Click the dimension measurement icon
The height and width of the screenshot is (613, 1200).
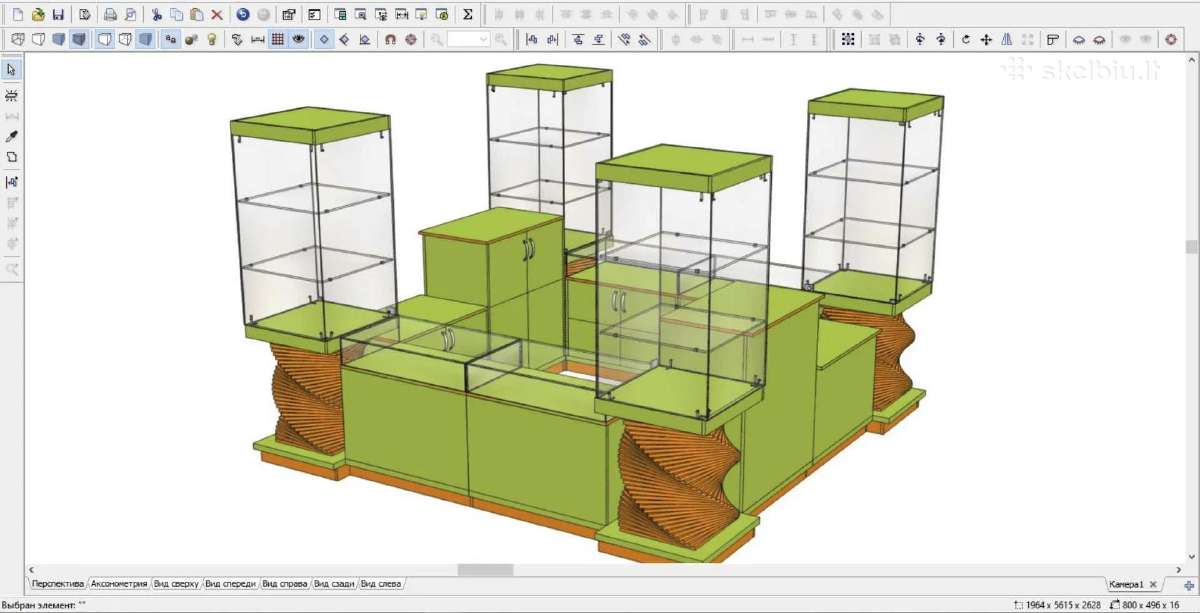pyautogui.click(x=257, y=39)
